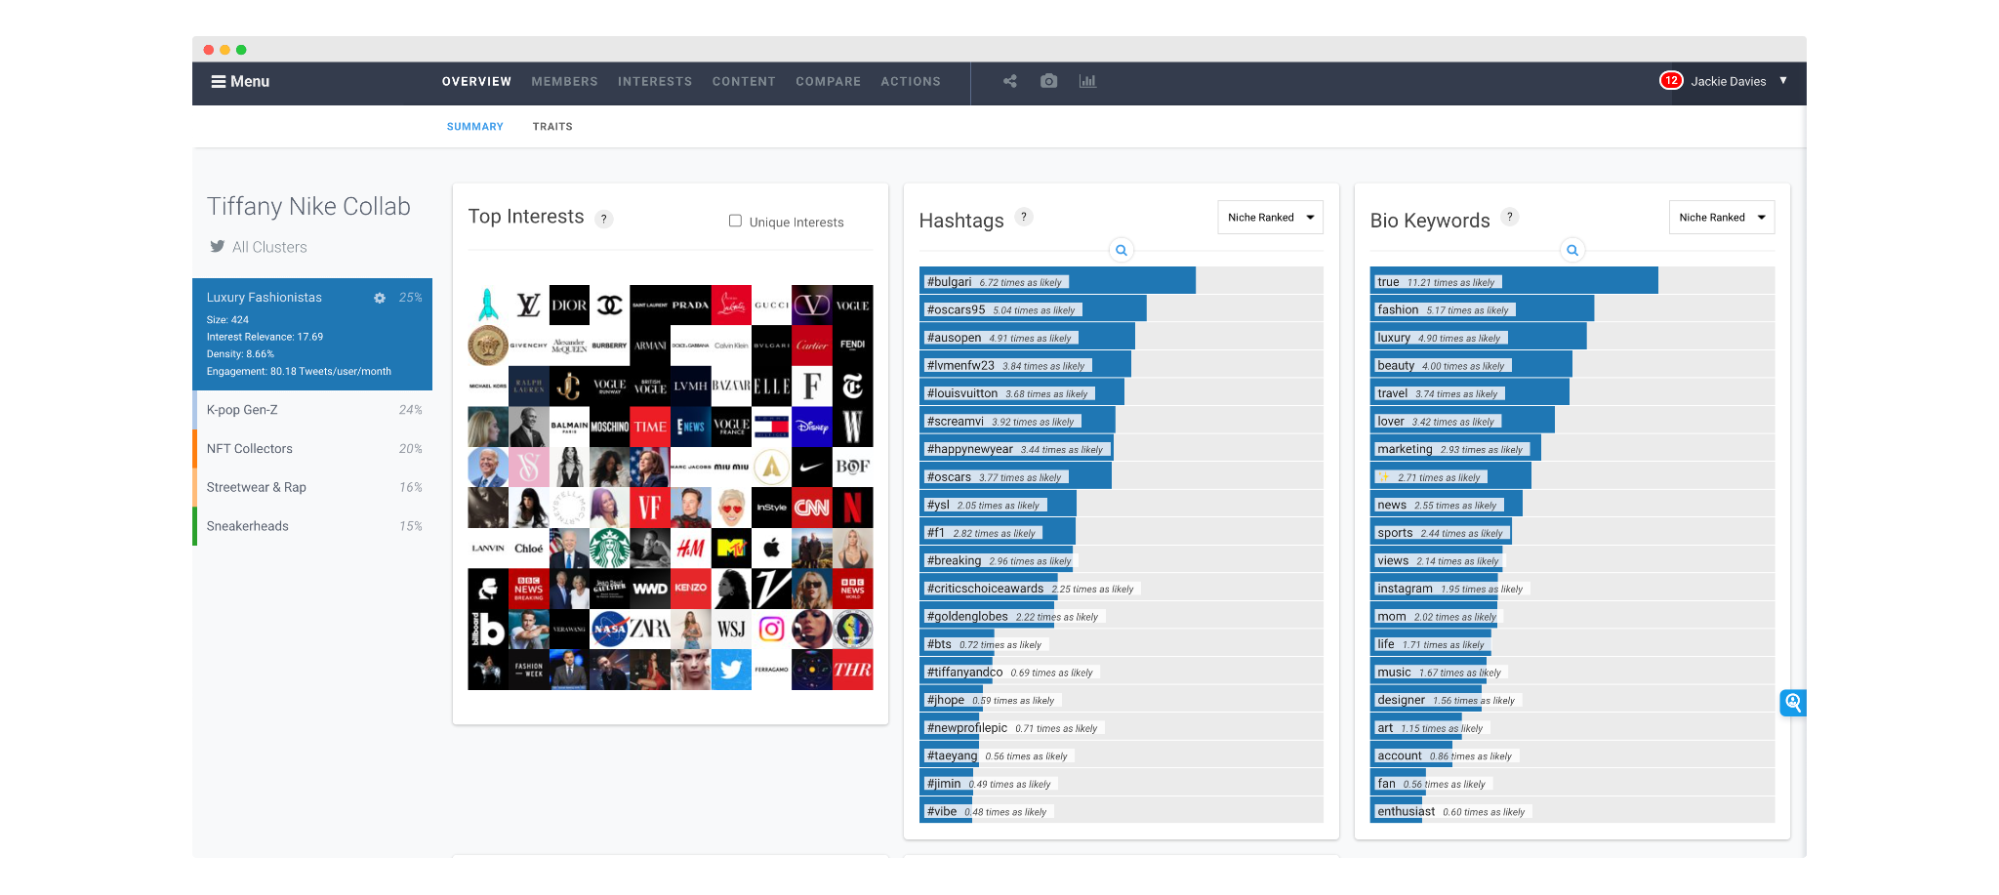
Task: Select the Gucci logo tile
Action: point(771,305)
